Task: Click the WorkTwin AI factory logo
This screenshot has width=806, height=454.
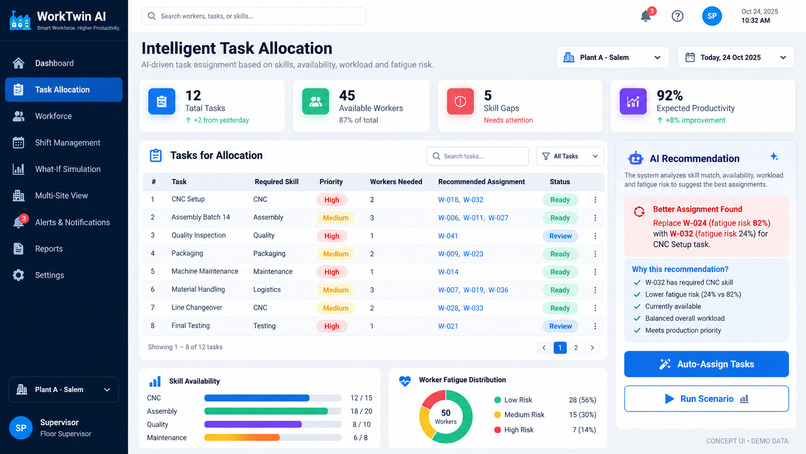Action: pyautogui.click(x=20, y=21)
